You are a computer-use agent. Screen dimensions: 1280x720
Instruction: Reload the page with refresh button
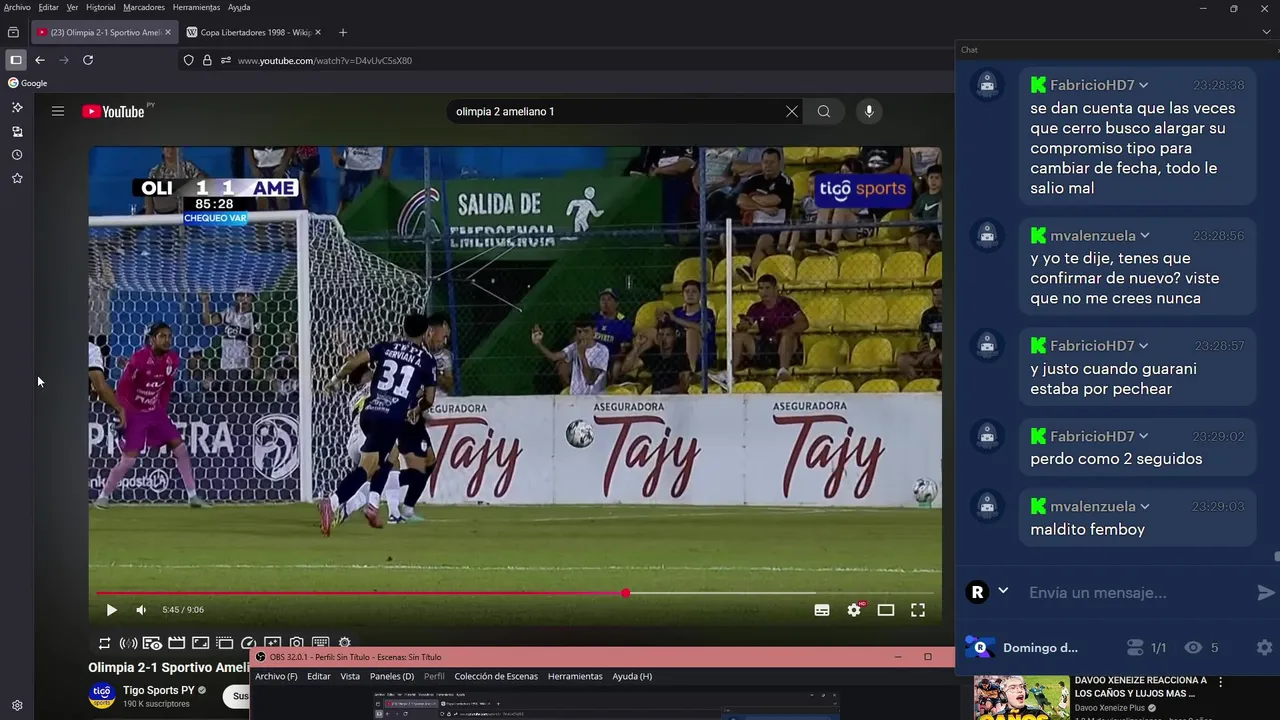88,60
